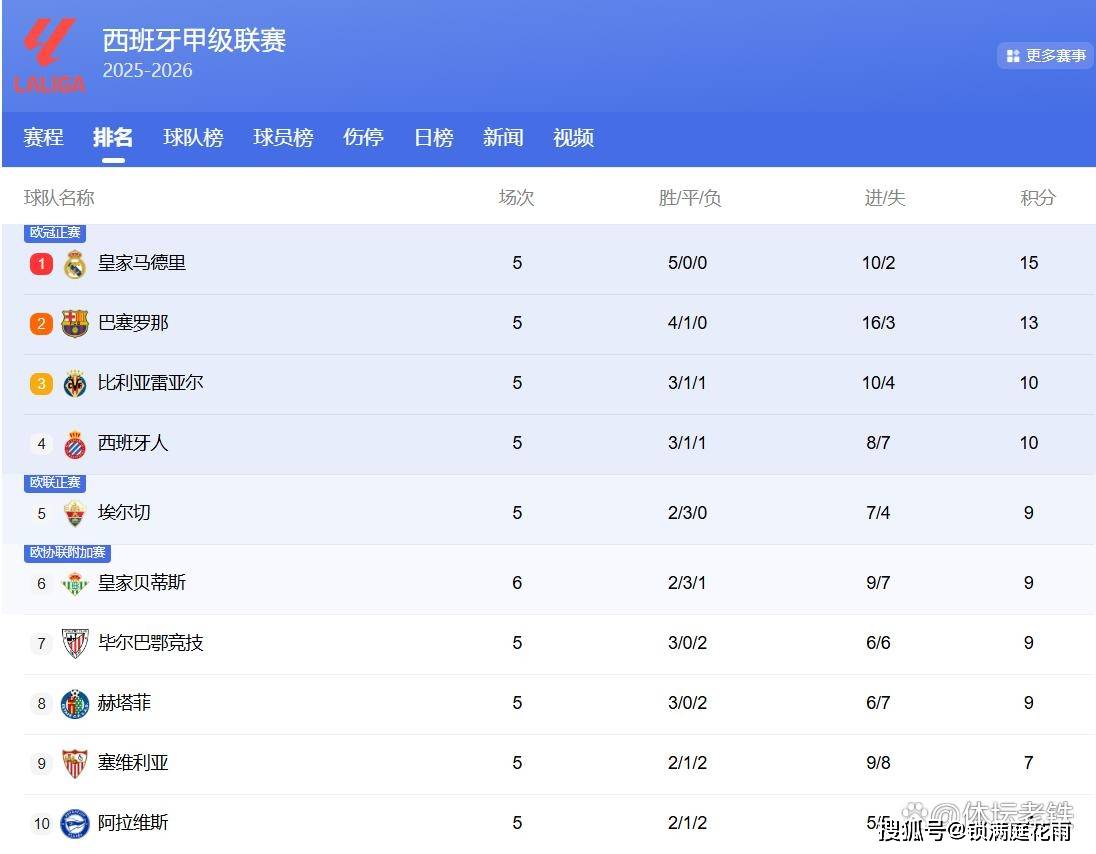Click Getafe's 6/7 goals cell
Image resolution: width=1096 pixels, height=854 pixels.
pyautogui.click(x=879, y=703)
